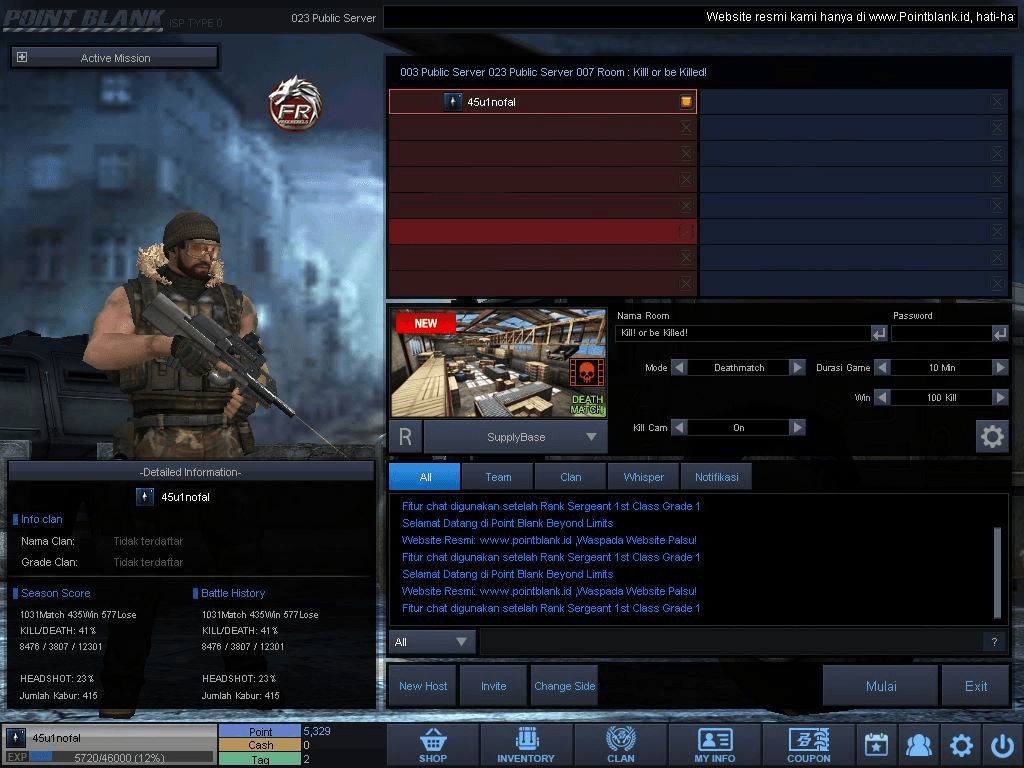
Task: Start the match with Mulai
Action: (x=880, y=686)
